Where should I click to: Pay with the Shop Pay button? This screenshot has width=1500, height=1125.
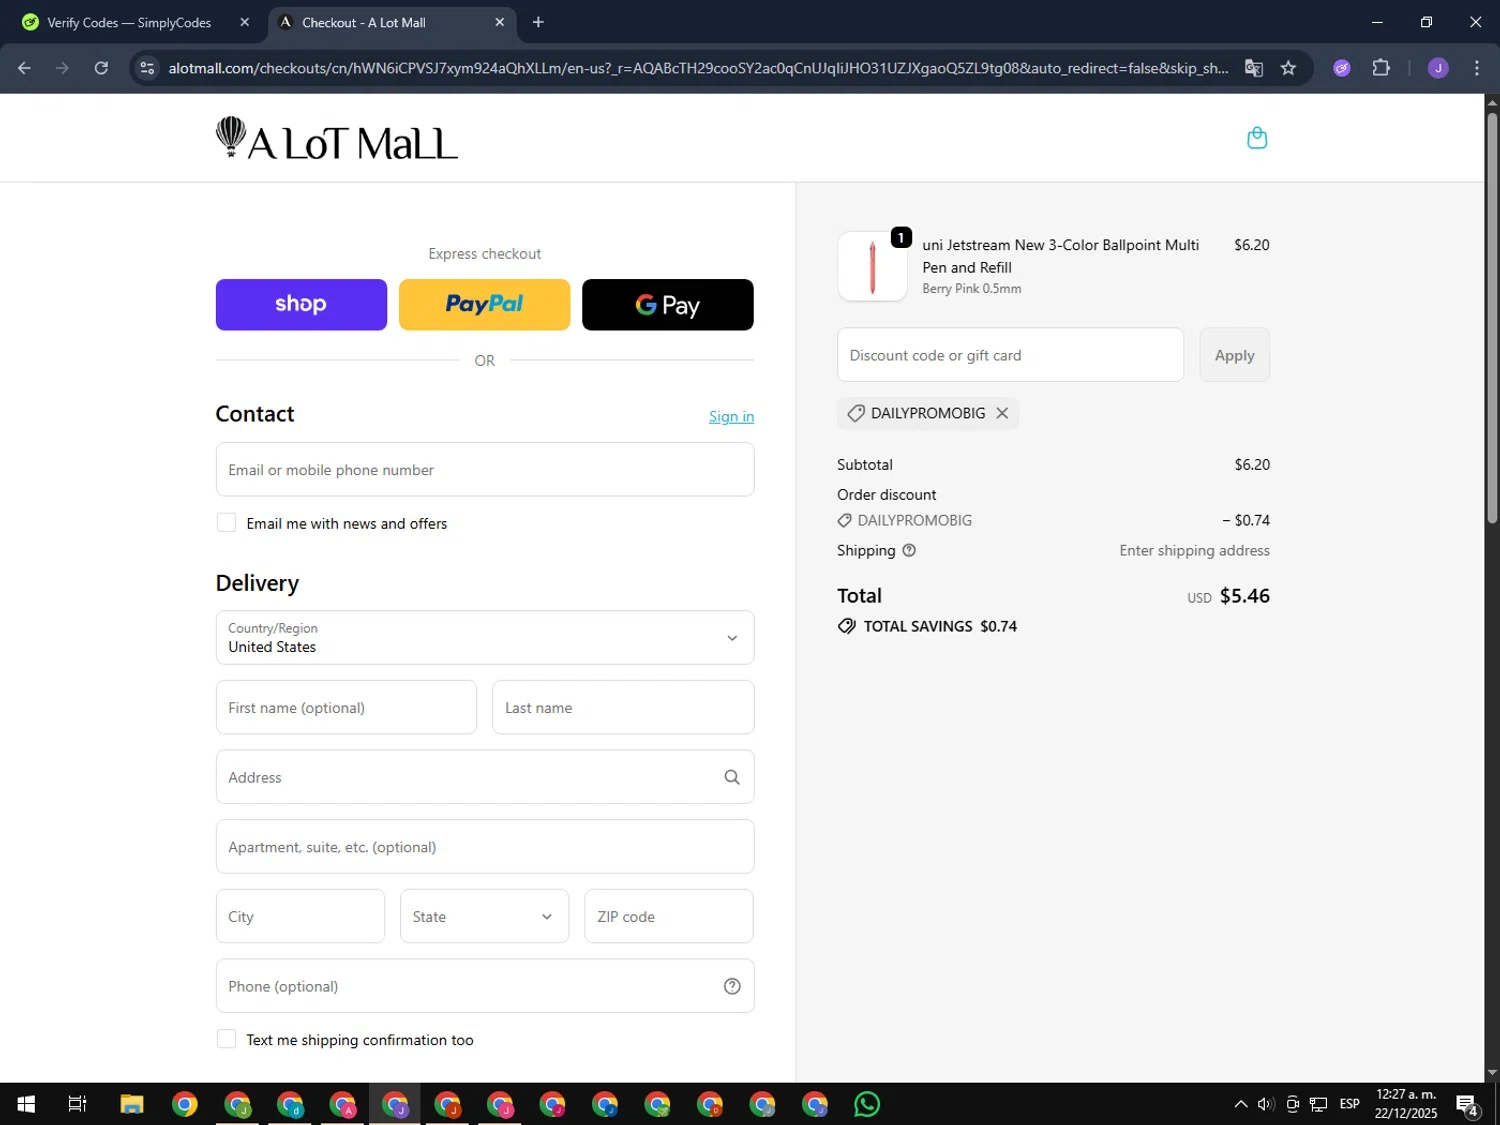(x=301, y=304)
